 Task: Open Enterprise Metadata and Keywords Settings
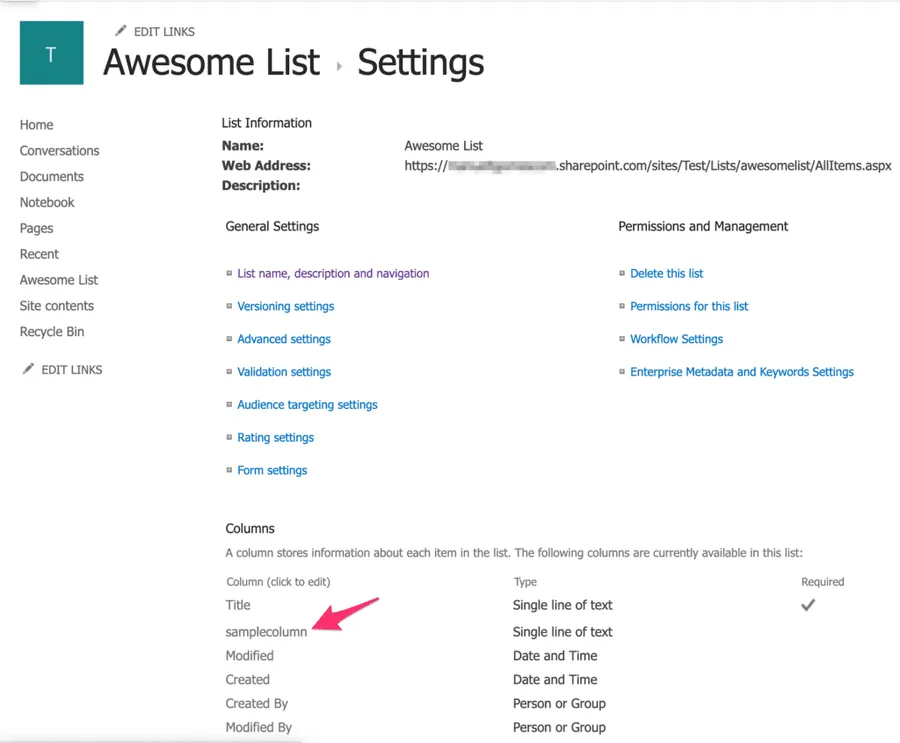pos(741,372)
